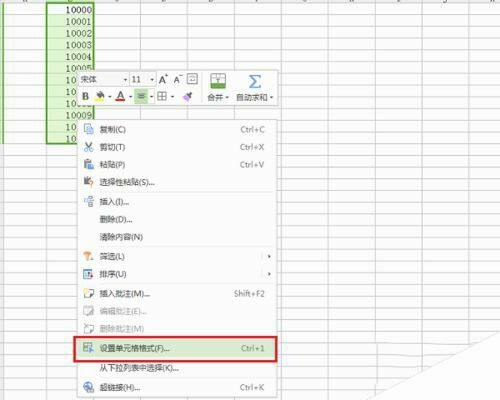Click the sort icon beside 排序(U)
The width and height of the screenshot is (500, 400).
(x=88, y=274)
